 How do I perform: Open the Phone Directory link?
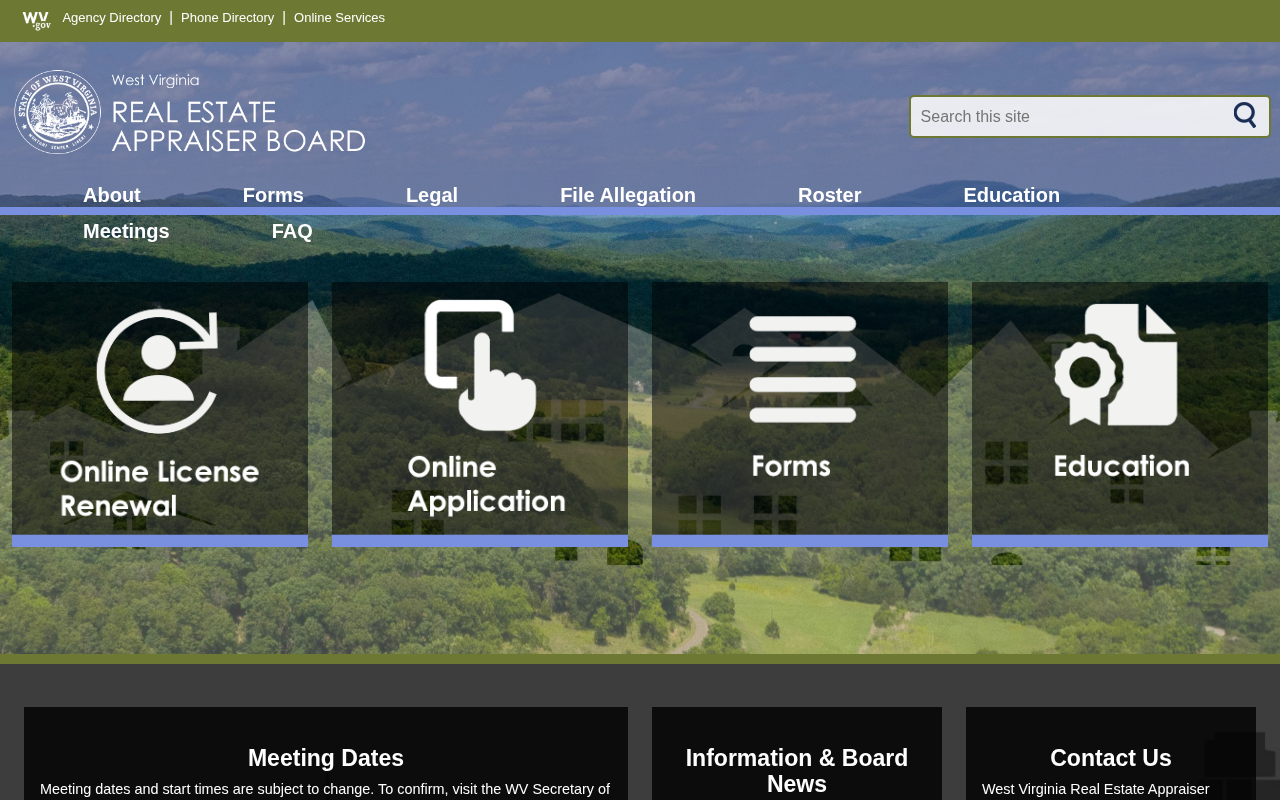point(228,18)
